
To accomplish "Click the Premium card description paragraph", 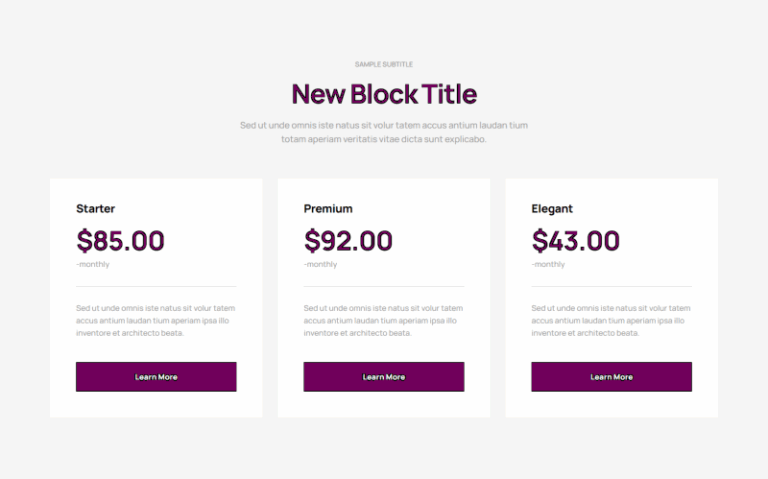I will tap(384, 320).
